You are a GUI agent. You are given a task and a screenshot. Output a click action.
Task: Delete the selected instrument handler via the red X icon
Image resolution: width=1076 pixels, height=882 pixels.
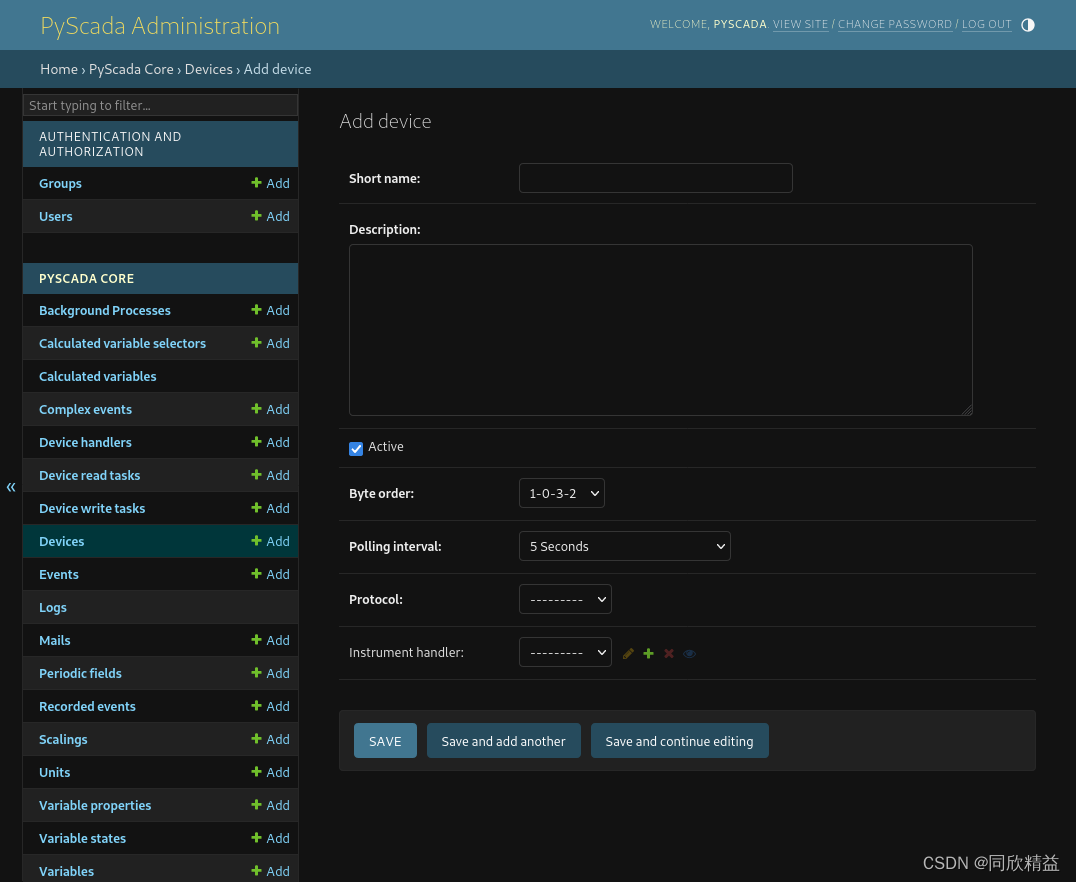click(668, 652)
